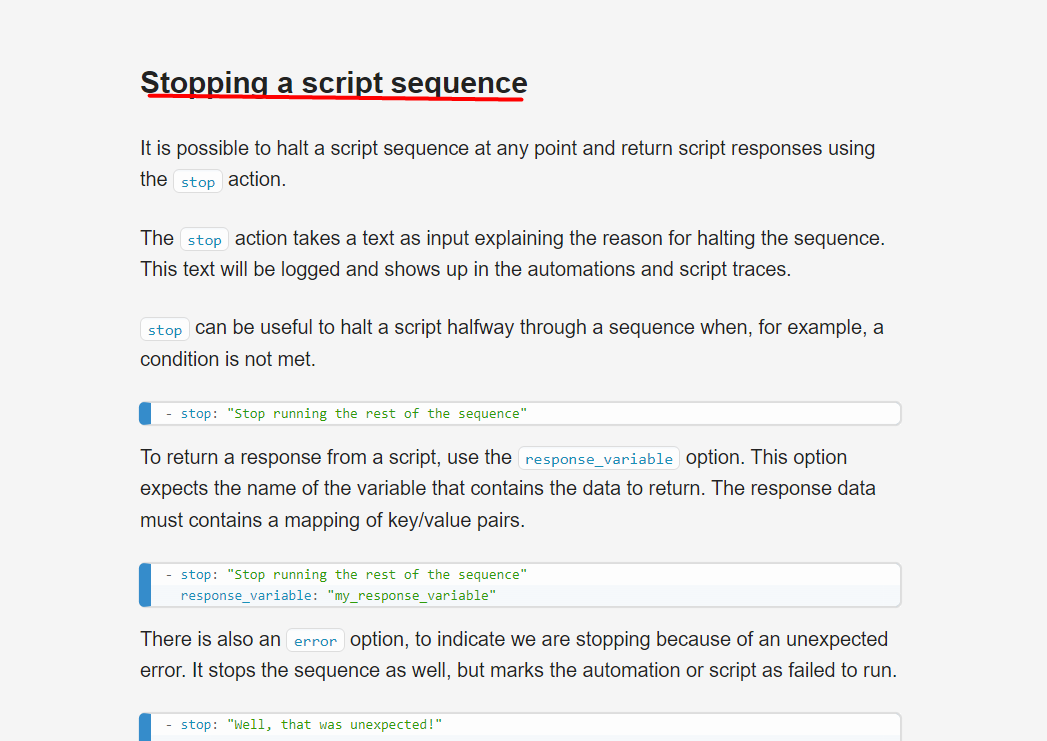This screenshot has height=741, width=1047.
Task: Click the stop tag after the word "The"
Action: click(204, 240)
